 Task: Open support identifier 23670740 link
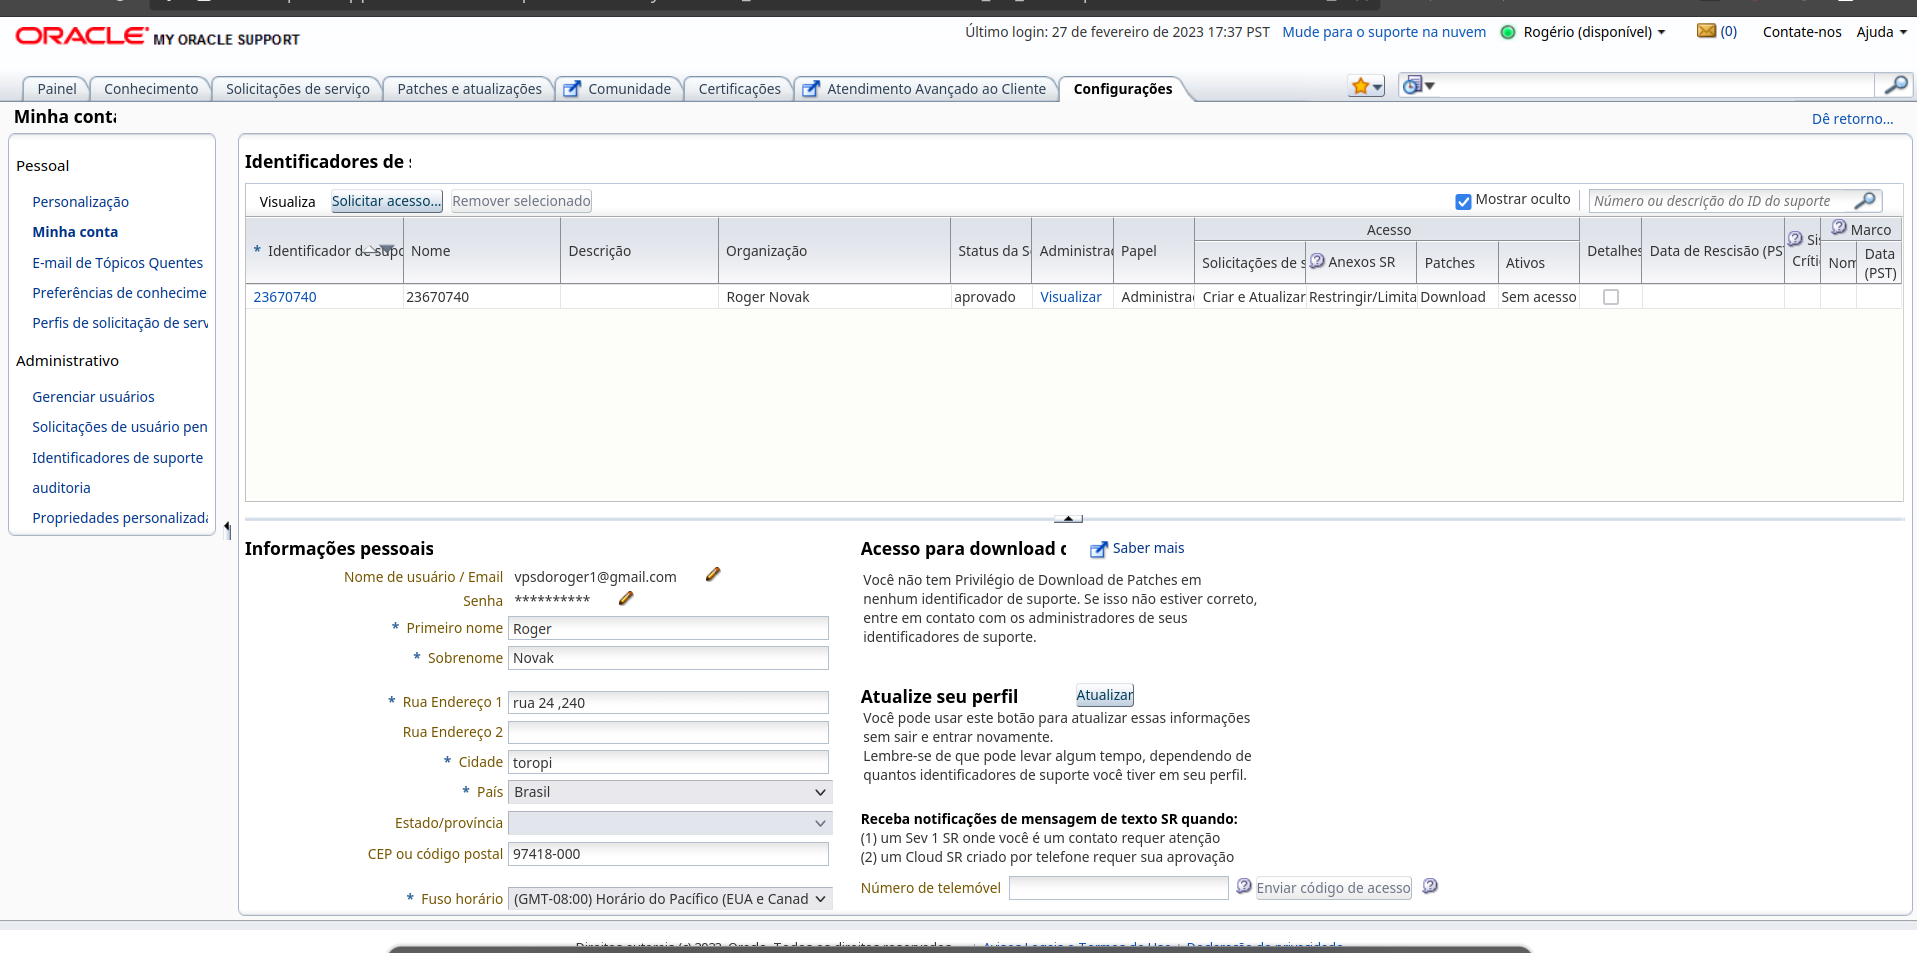pyautogui.click(x=285, y=297)
